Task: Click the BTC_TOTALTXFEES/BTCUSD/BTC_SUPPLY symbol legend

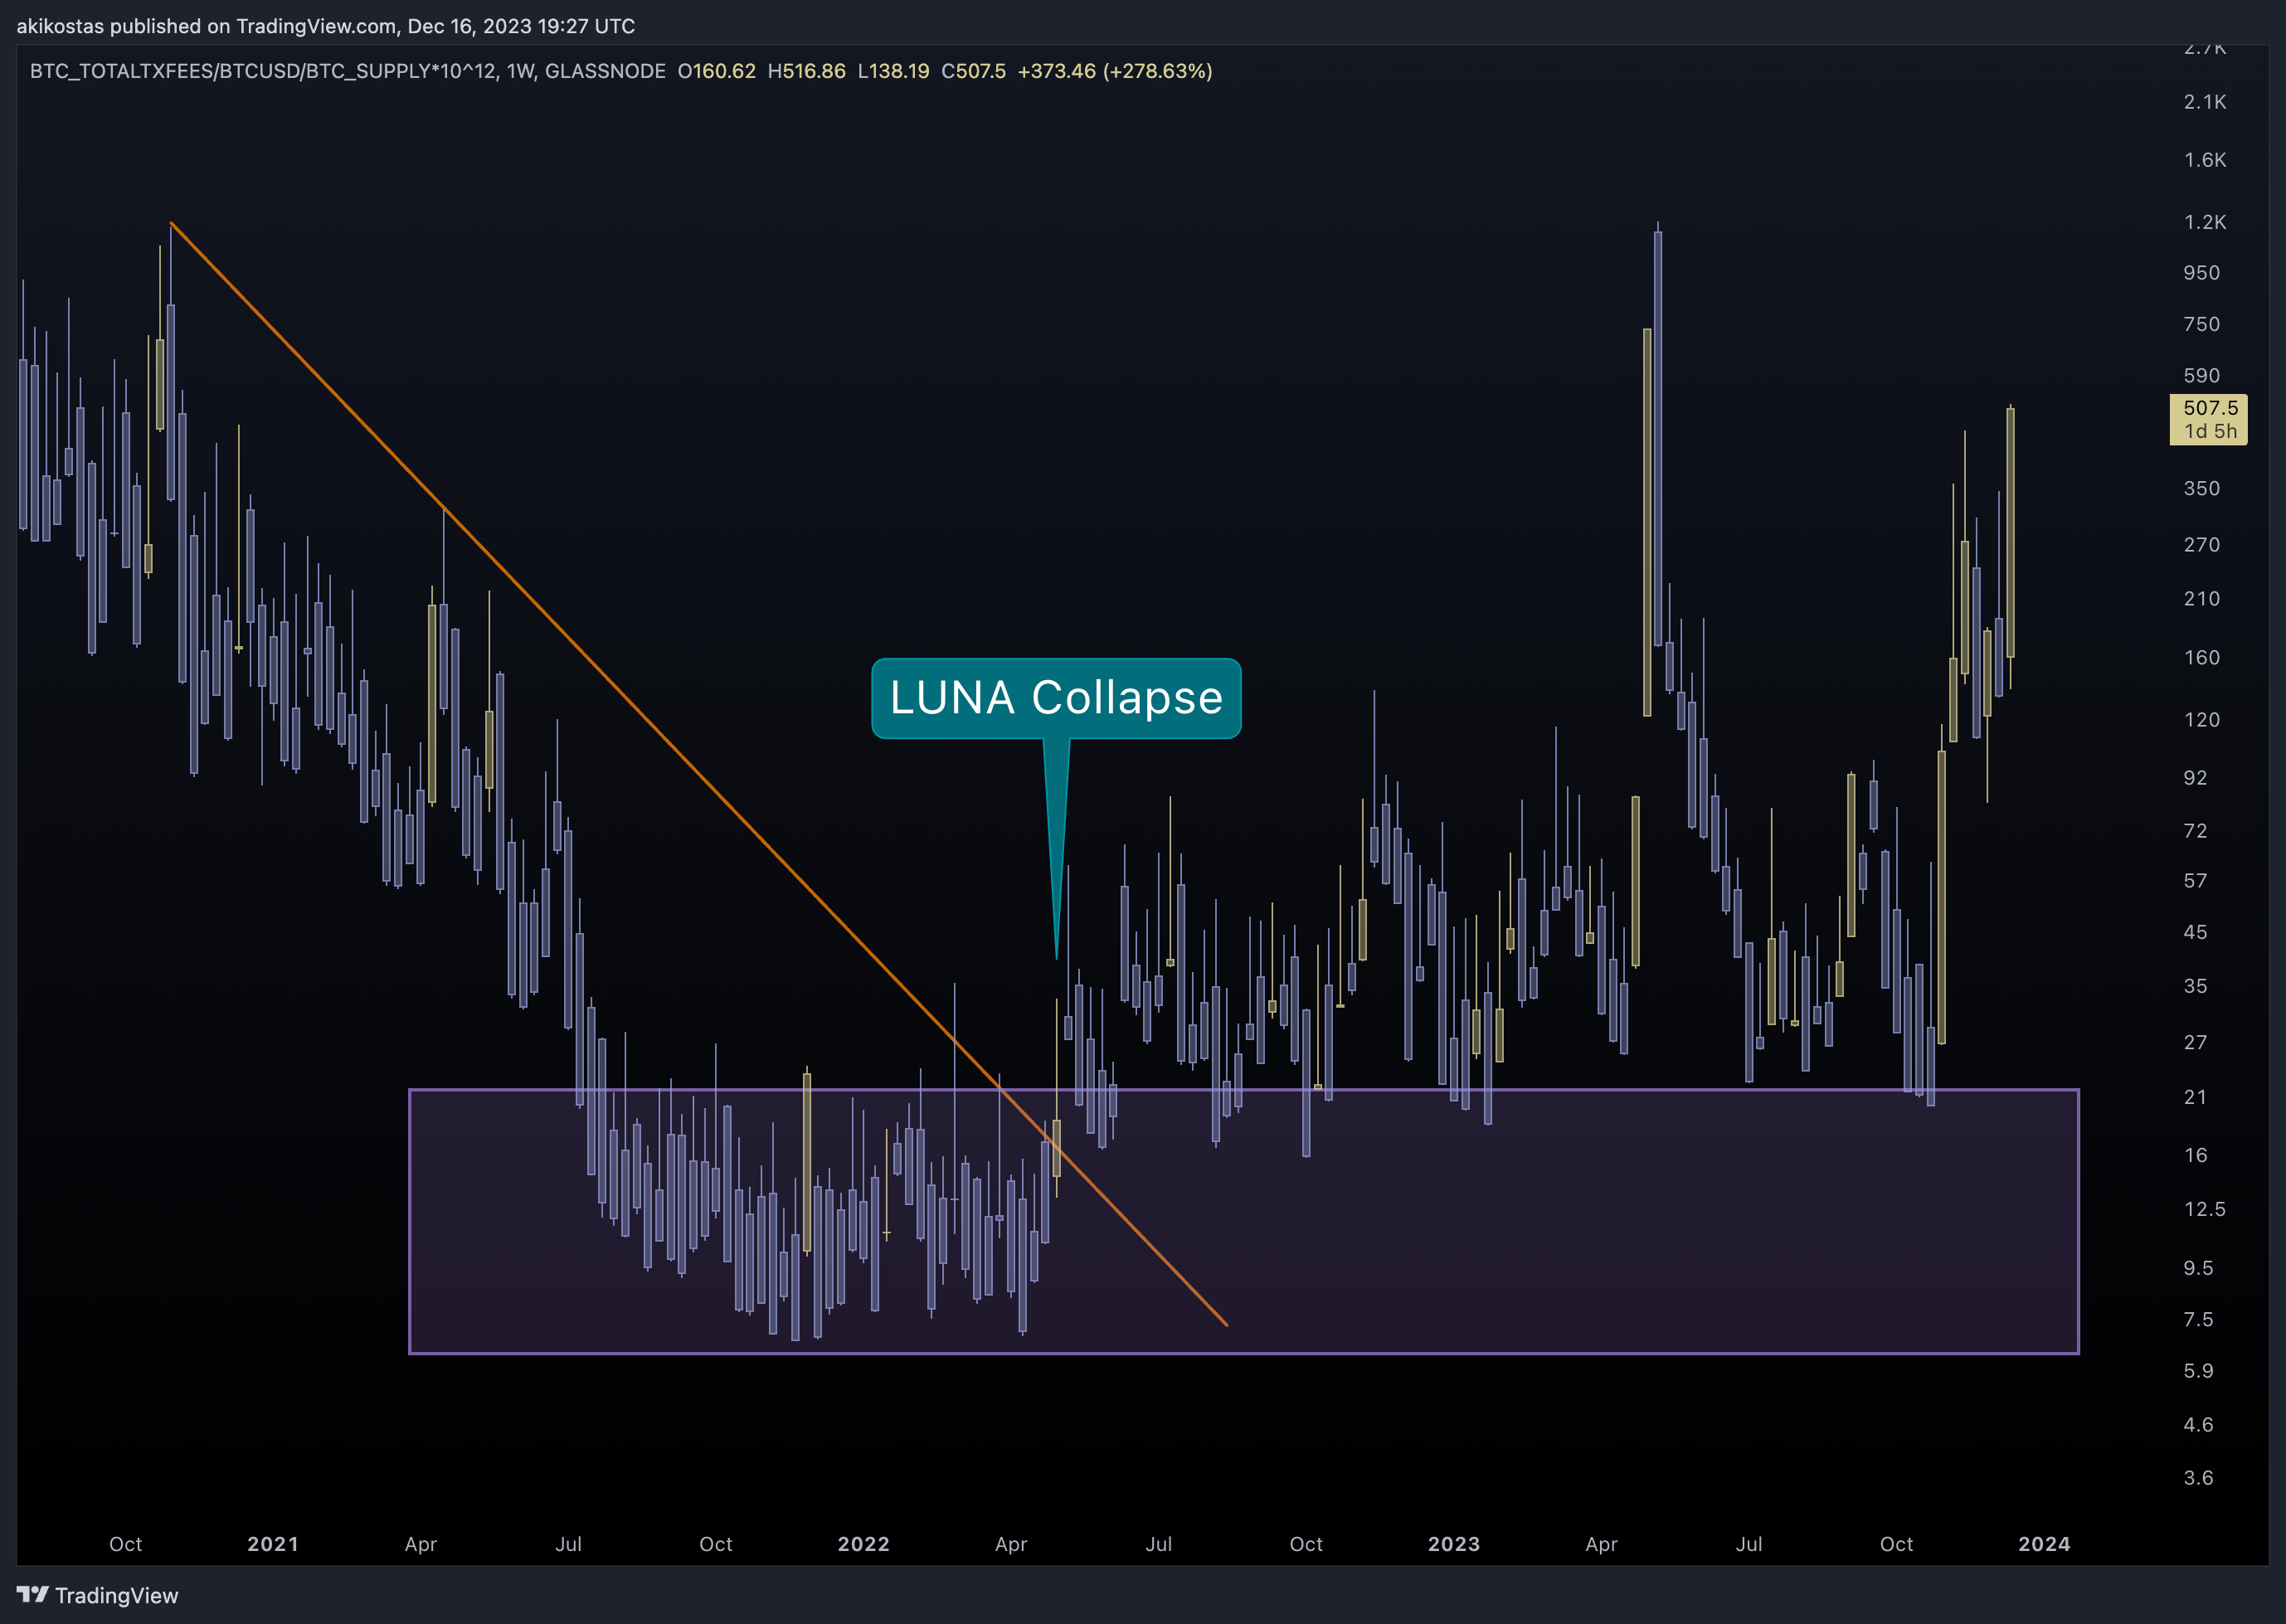Action: pyautogui.click(x=348, y=71)
